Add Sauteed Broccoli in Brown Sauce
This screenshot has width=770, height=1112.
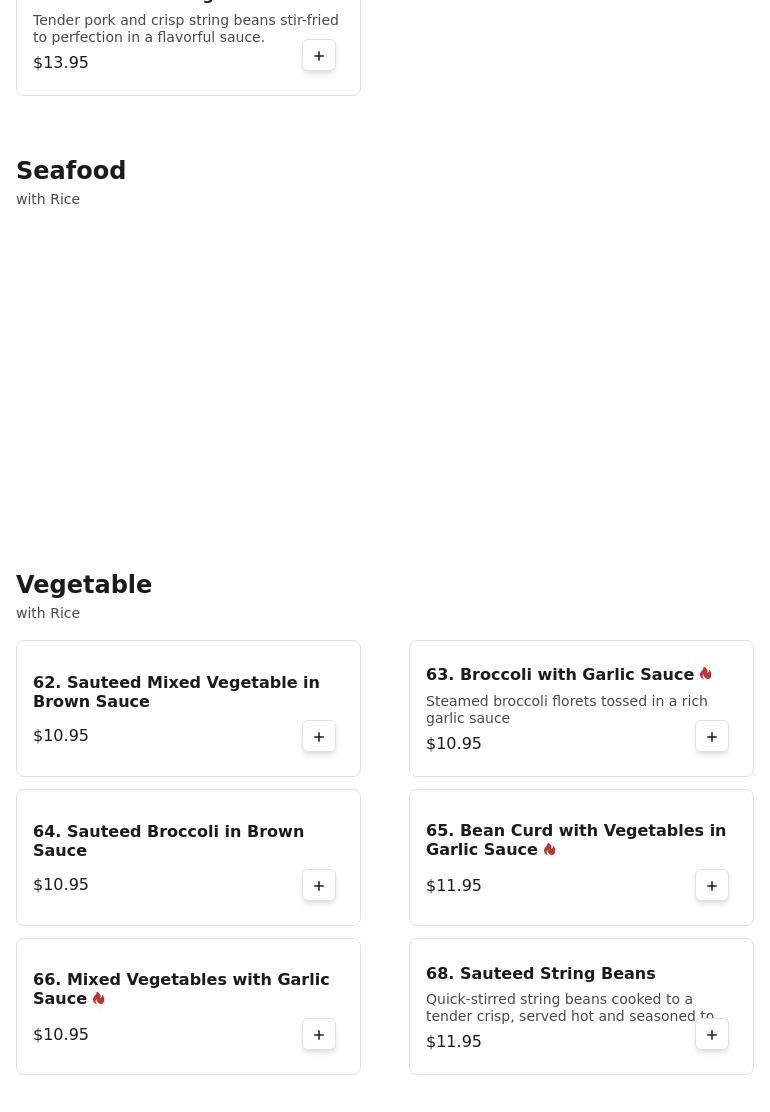319,886
